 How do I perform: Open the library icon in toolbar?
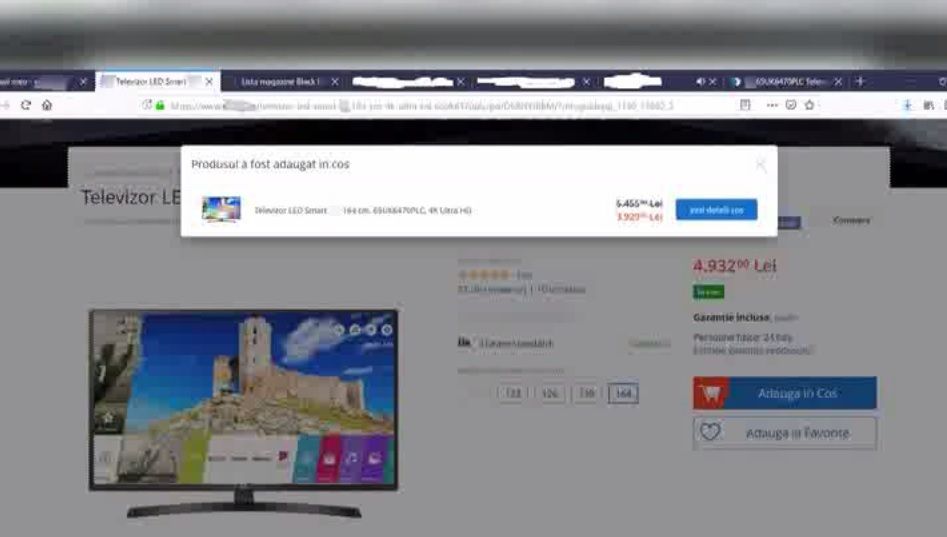point(929,105)
